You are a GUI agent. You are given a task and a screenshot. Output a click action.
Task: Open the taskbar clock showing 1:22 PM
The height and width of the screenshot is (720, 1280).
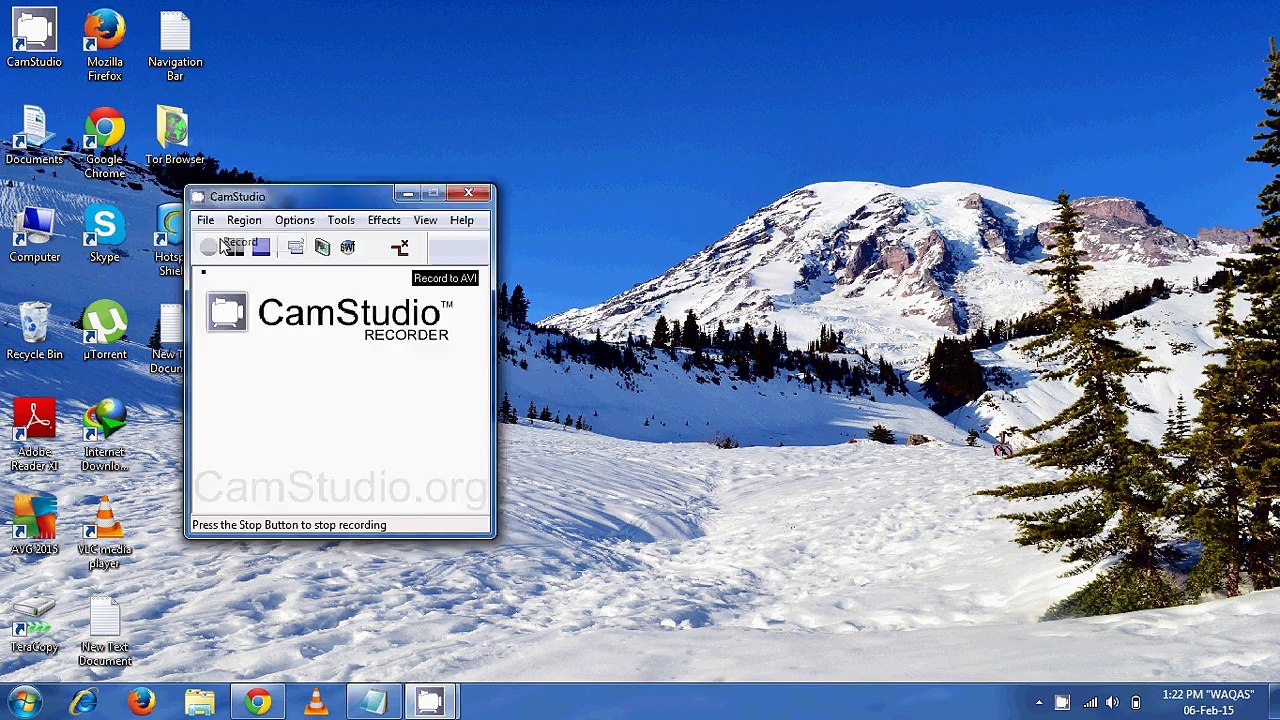(x=1208, y=702)
